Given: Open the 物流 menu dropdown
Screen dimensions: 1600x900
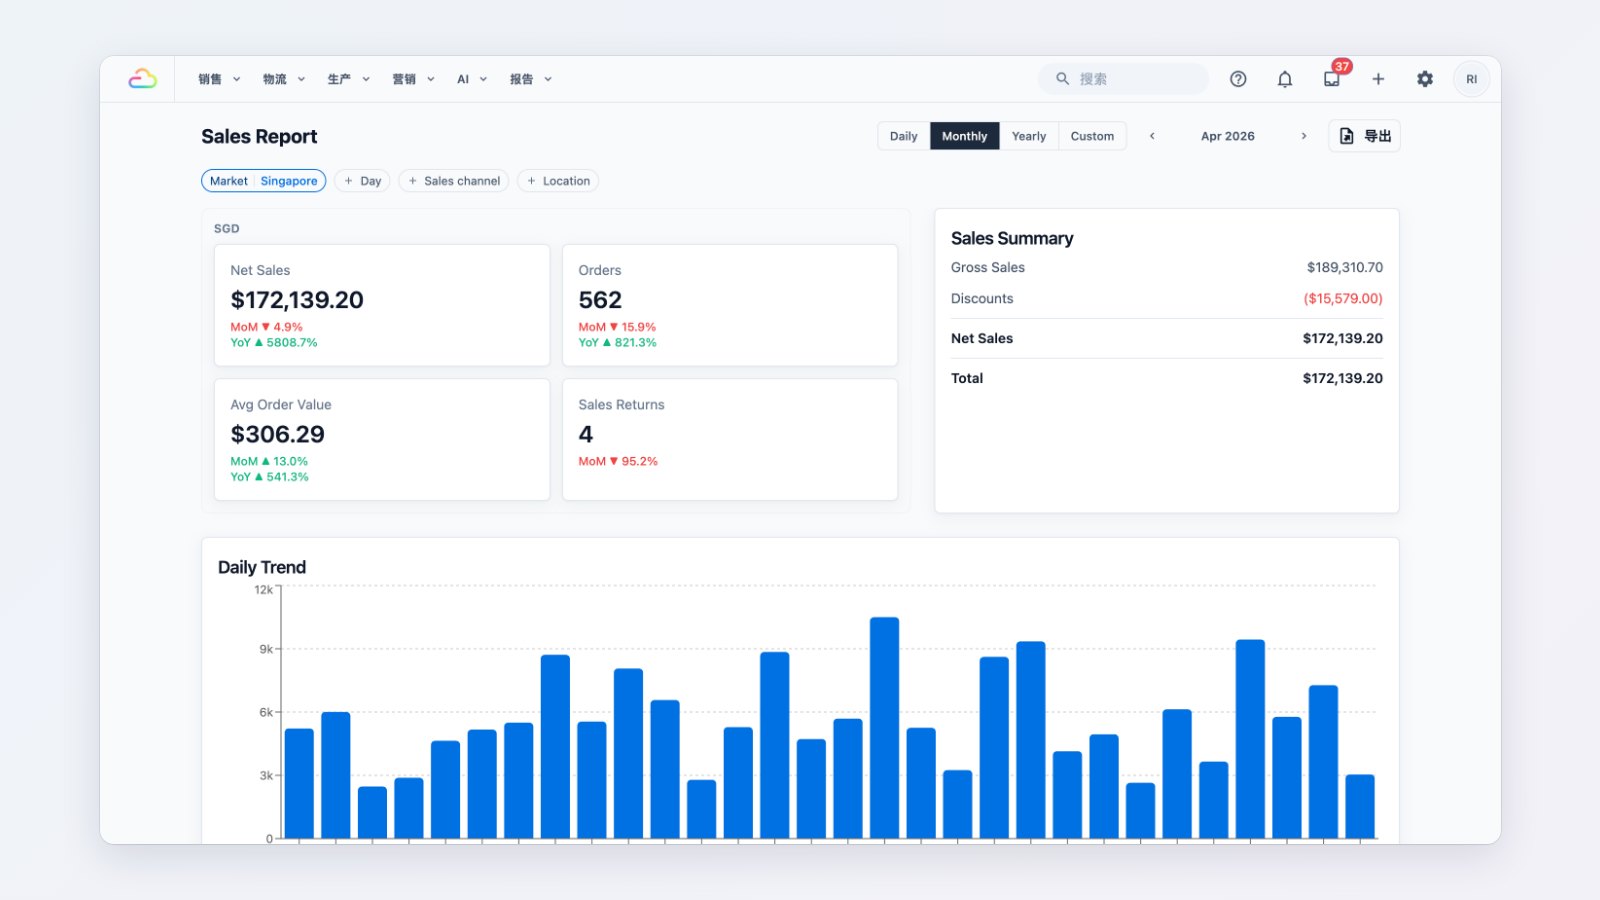Looking at the screenshot, I should 284,79.
